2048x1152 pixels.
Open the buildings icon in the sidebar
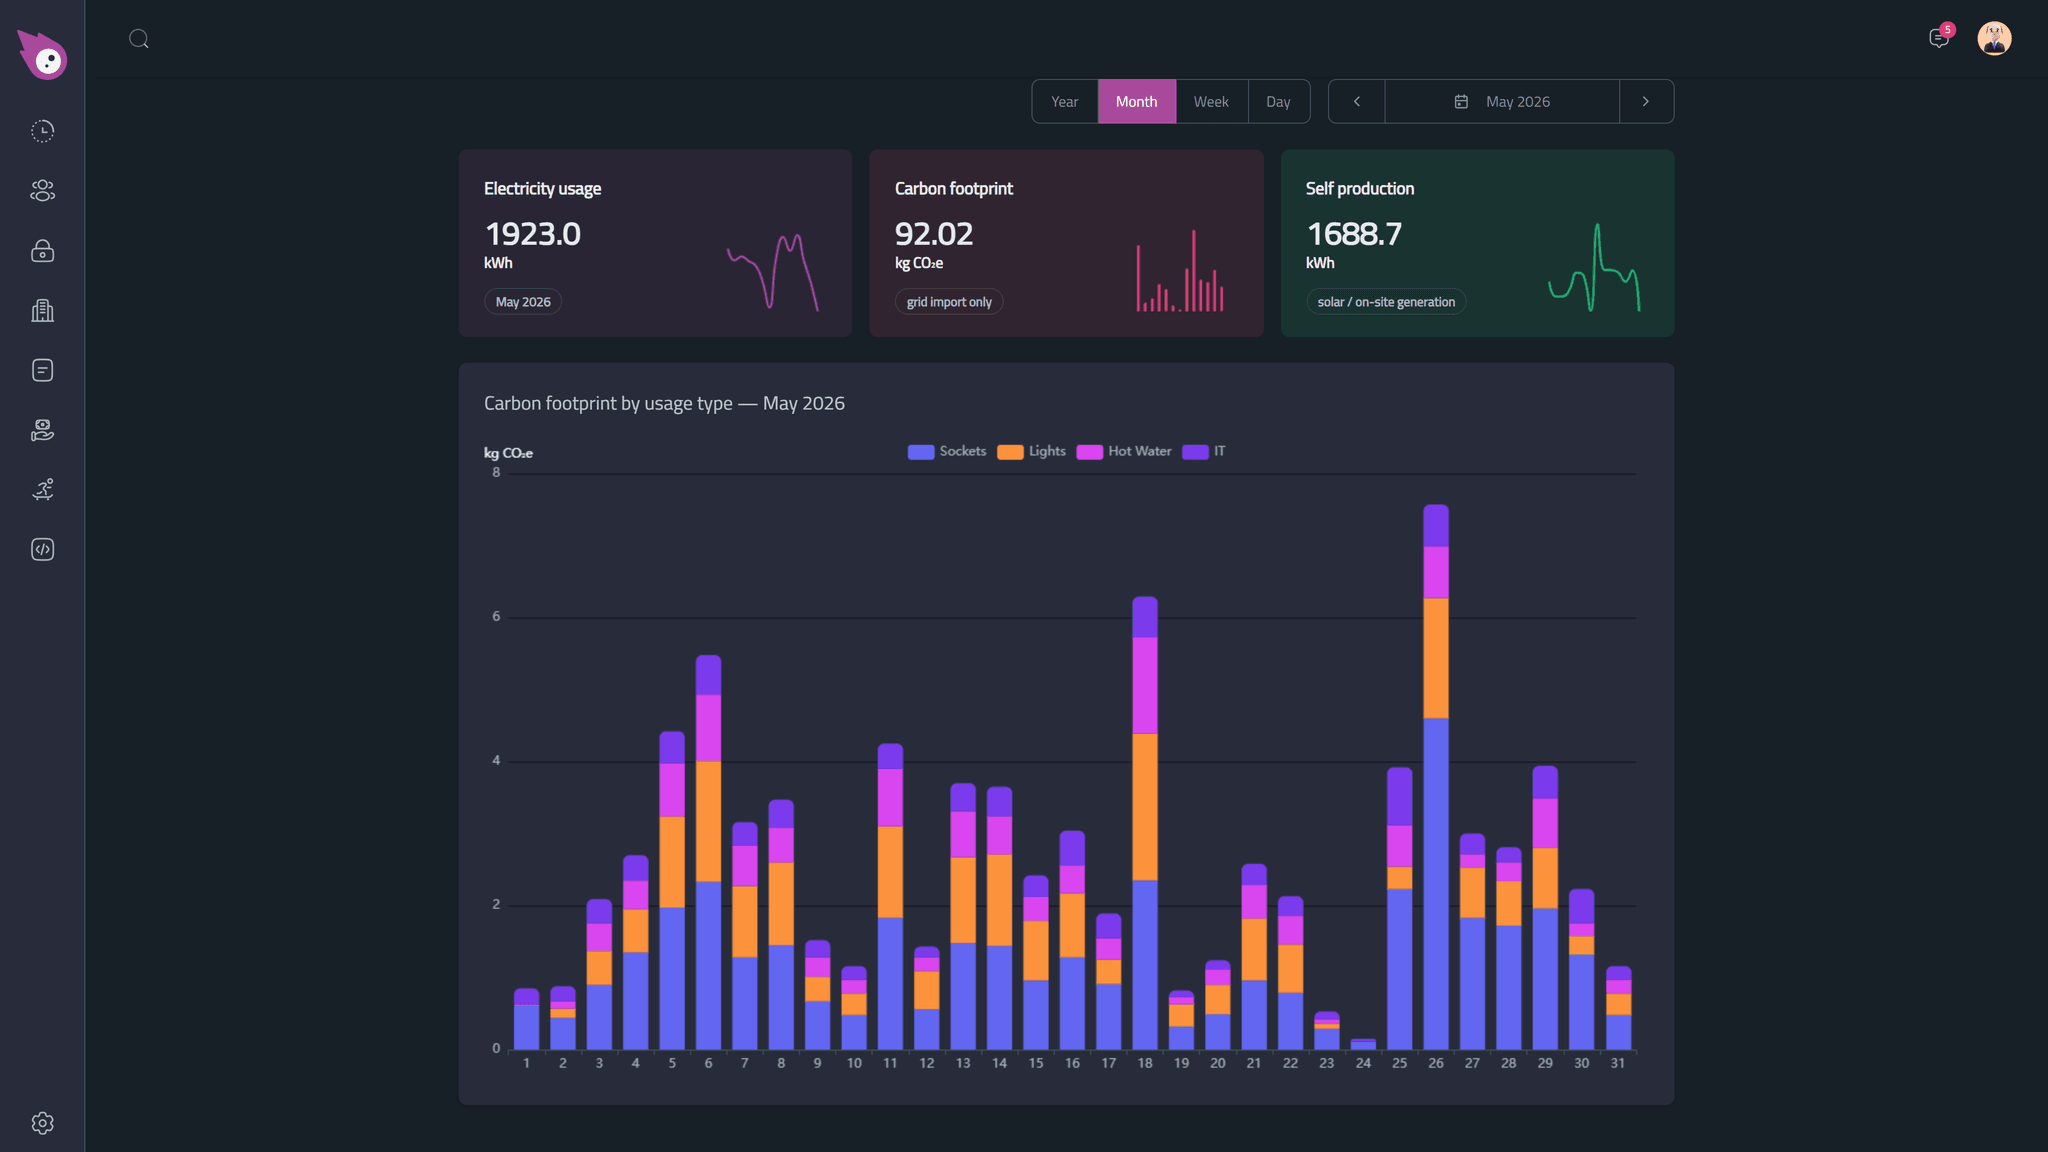tap(42, 311)
